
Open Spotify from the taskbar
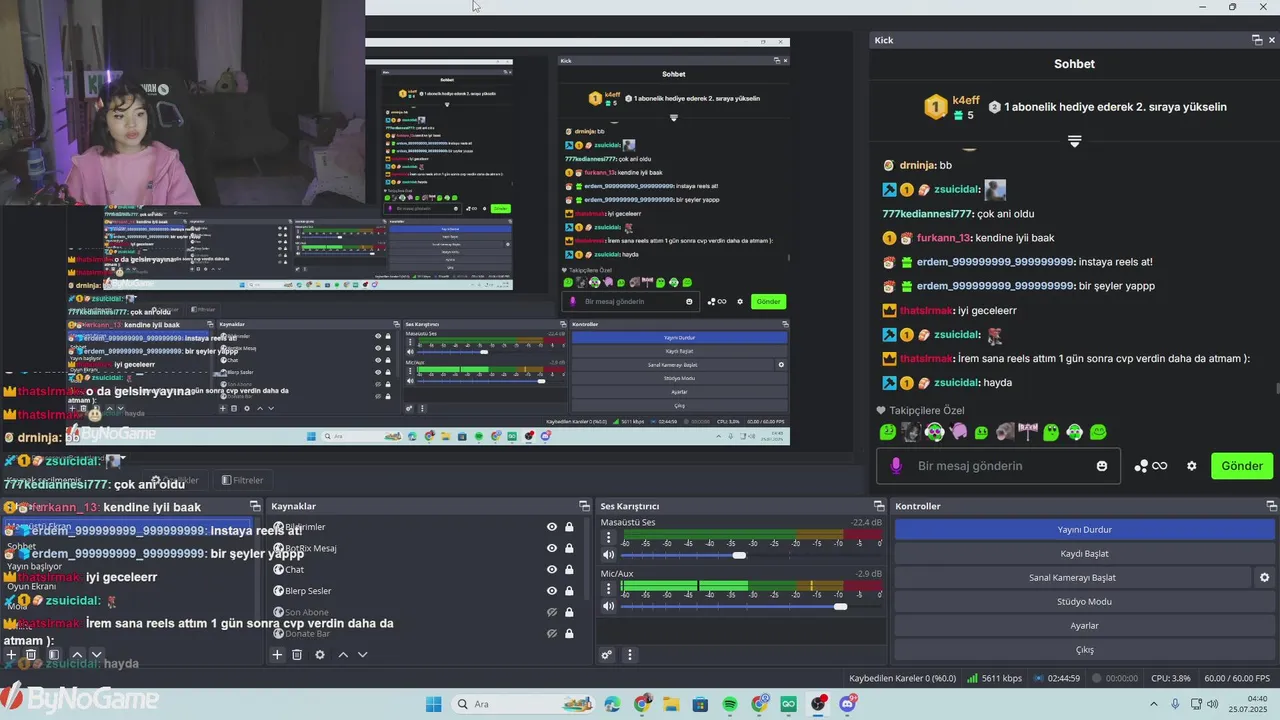[x=730, y=704]
